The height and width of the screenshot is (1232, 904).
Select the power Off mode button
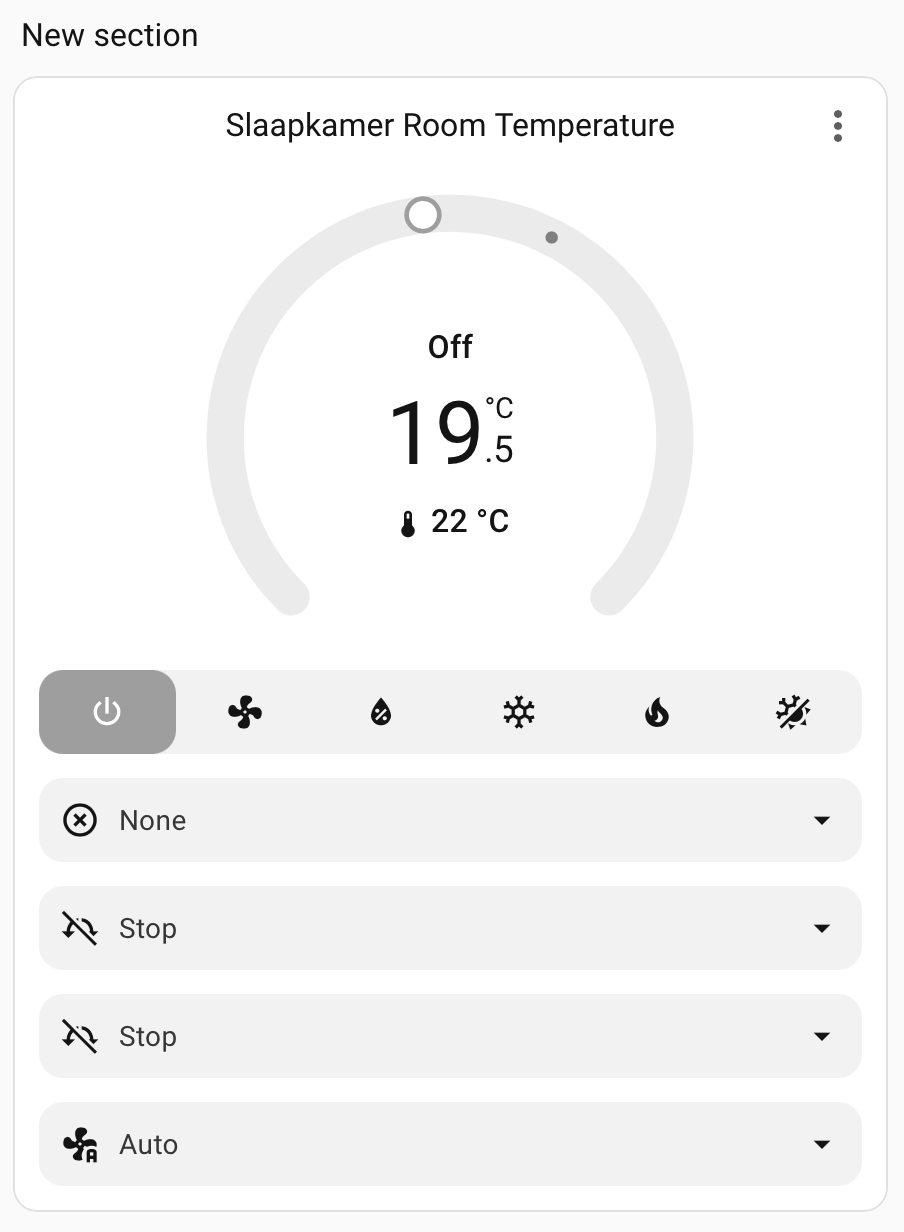point(107,712)
